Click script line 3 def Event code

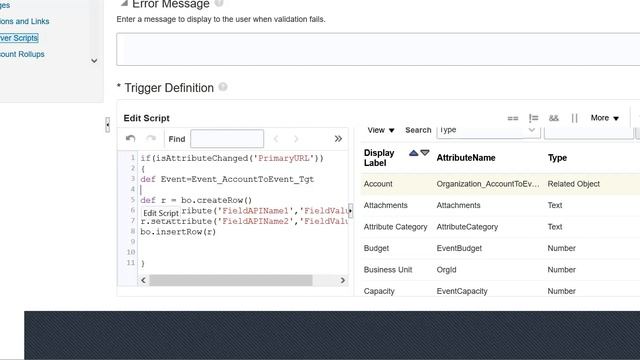click(227, 179)
